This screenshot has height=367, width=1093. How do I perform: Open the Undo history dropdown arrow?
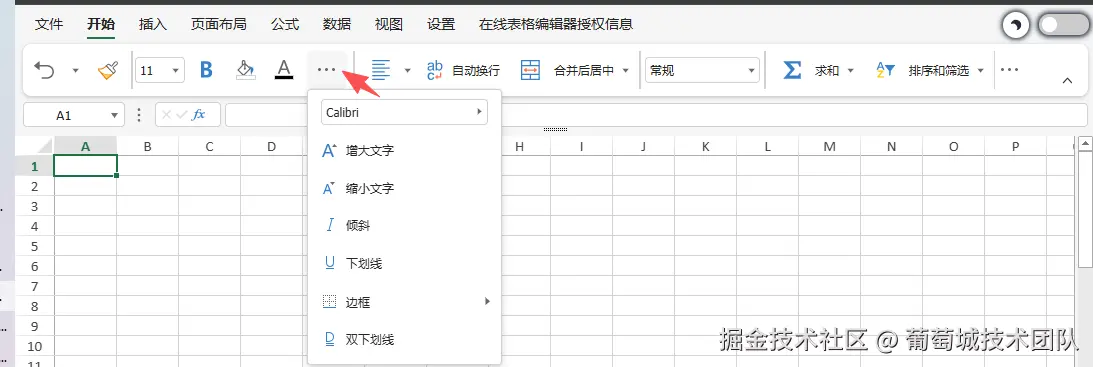(x=75, y=70)
